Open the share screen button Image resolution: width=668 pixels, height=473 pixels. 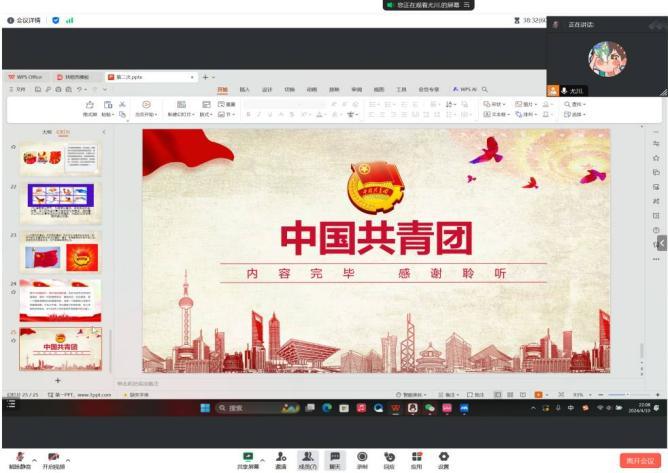248,460
